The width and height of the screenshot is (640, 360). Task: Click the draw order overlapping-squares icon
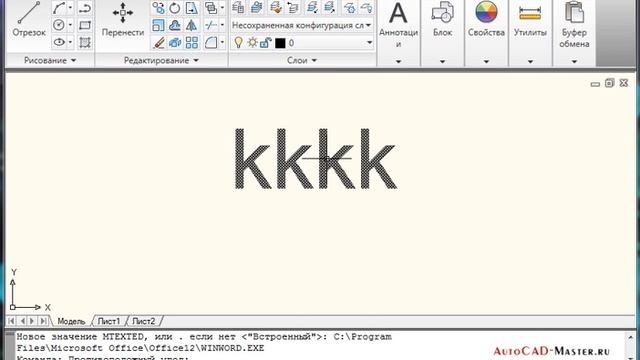tap(211, 8)
